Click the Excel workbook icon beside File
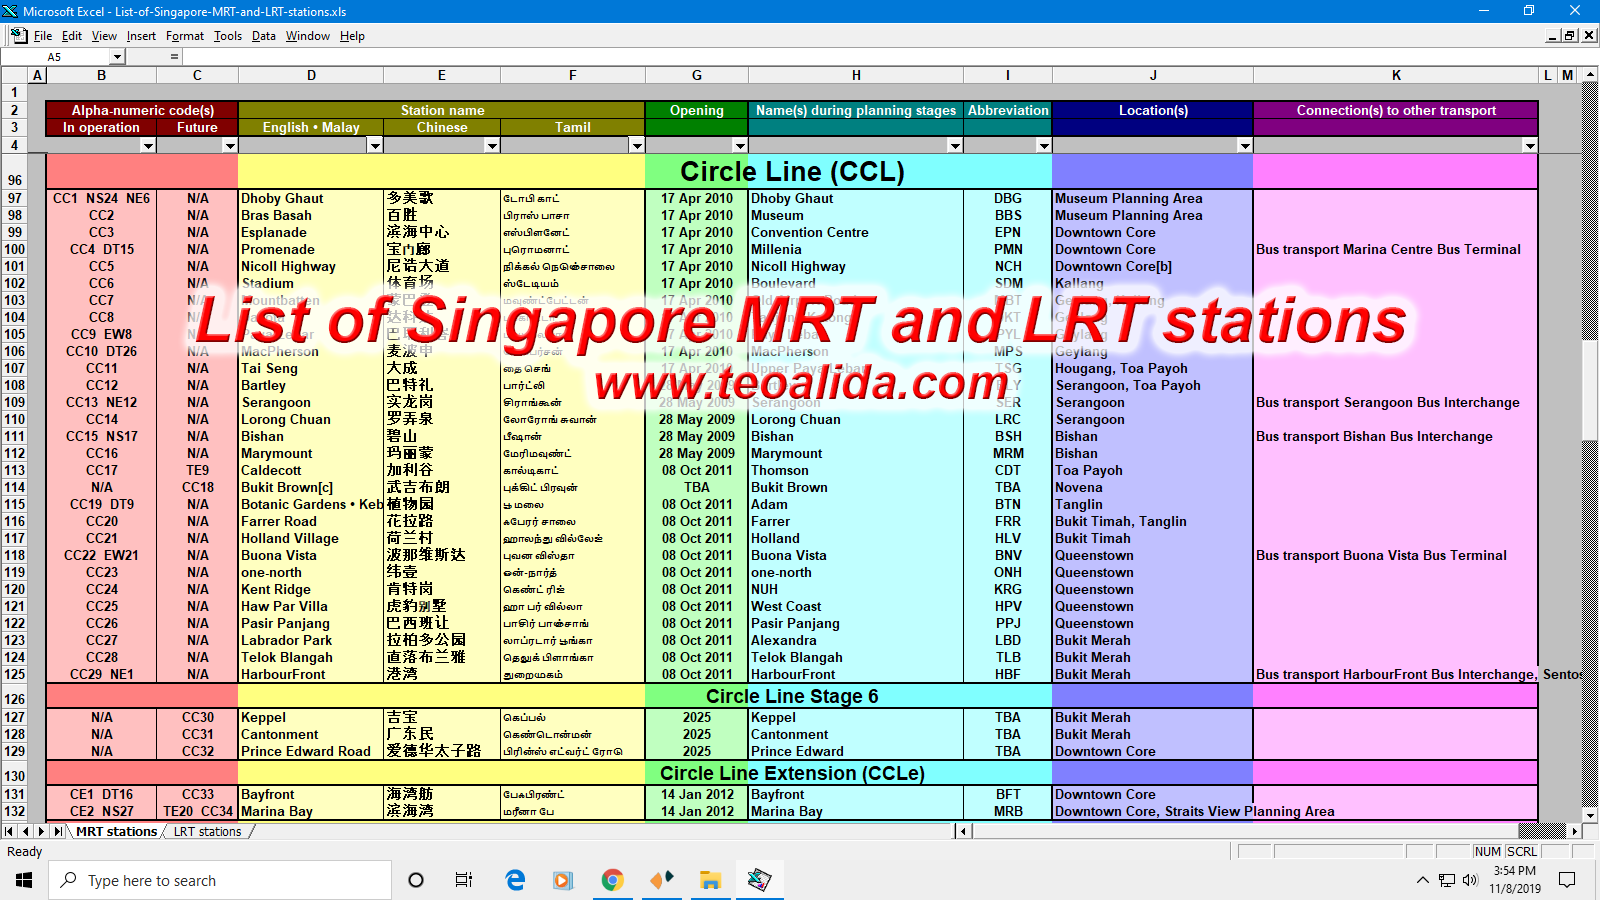Viewport: 1600px width, 900px height. pyautogui.click(x=18, y=35)
